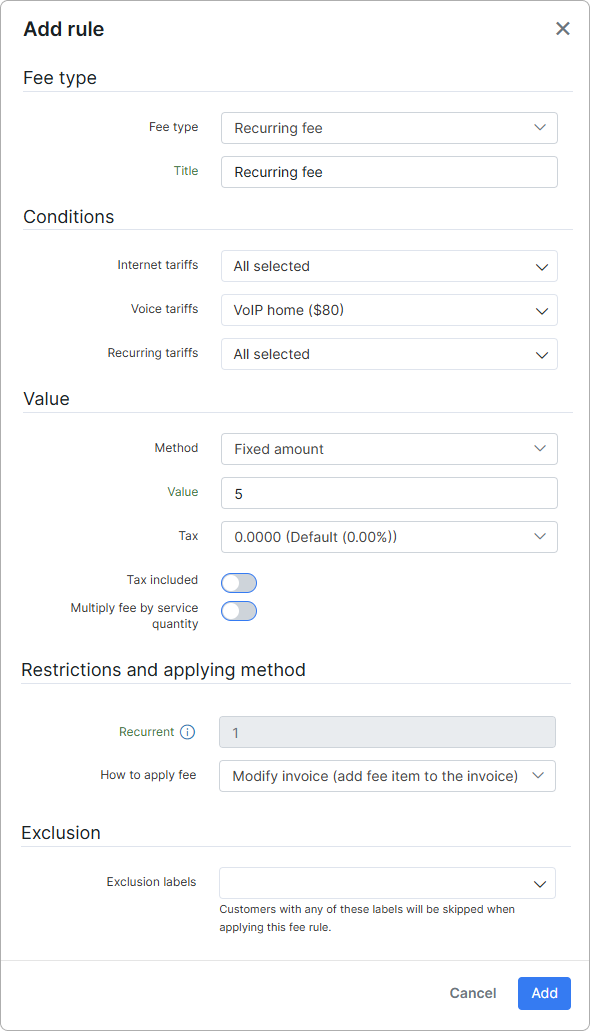Click the Value field label
The image size is (590, 1031).
click(183, 492)
